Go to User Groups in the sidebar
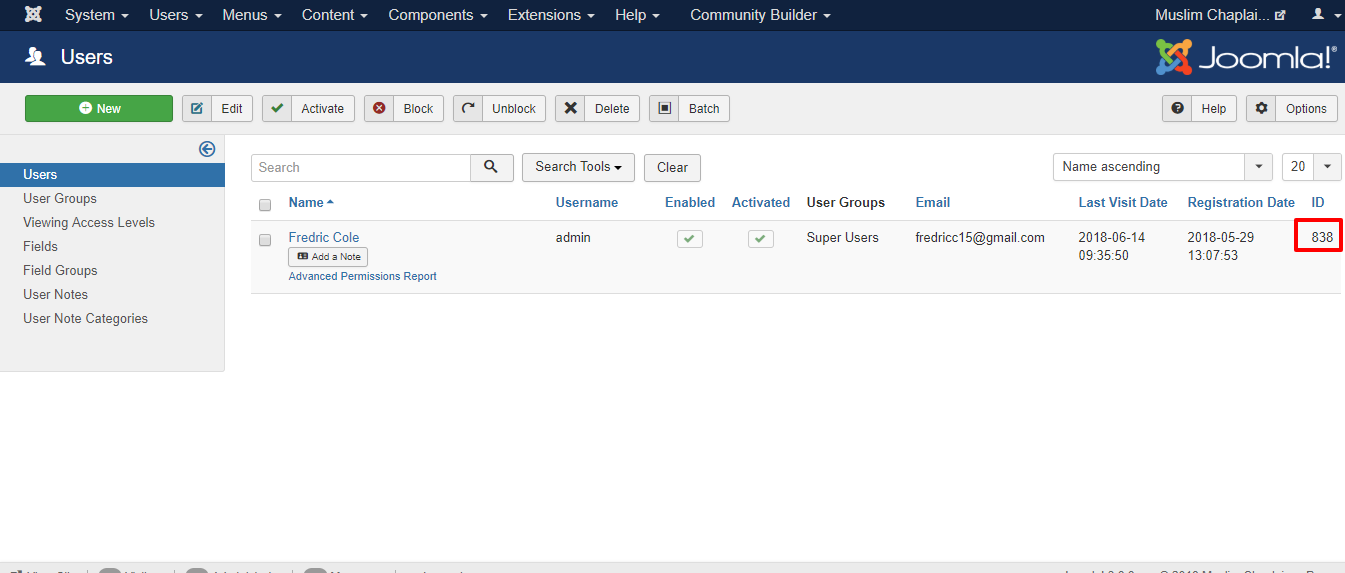1345x573 pixels. (x=60, y=199)
